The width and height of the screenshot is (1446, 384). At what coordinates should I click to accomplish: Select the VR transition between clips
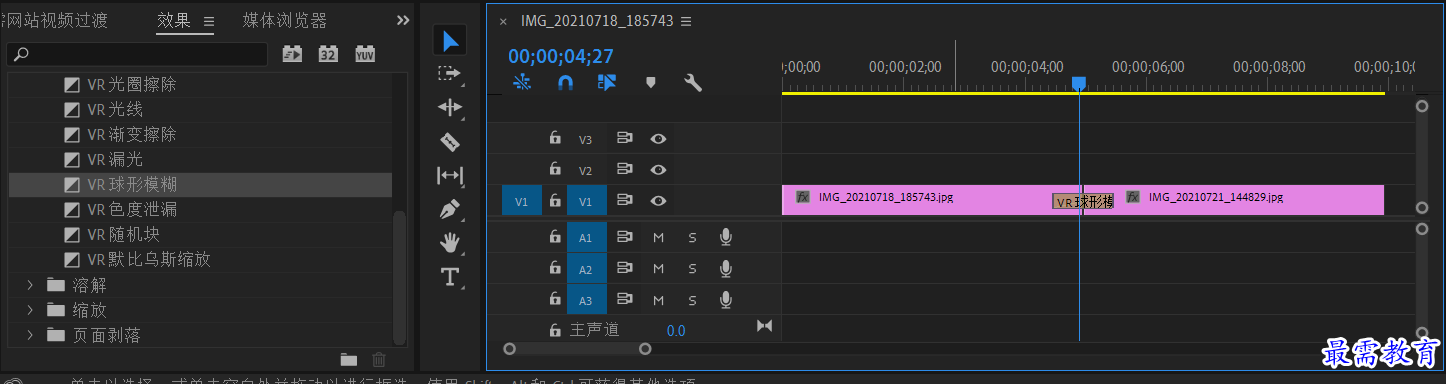(x=1083, y=201)
